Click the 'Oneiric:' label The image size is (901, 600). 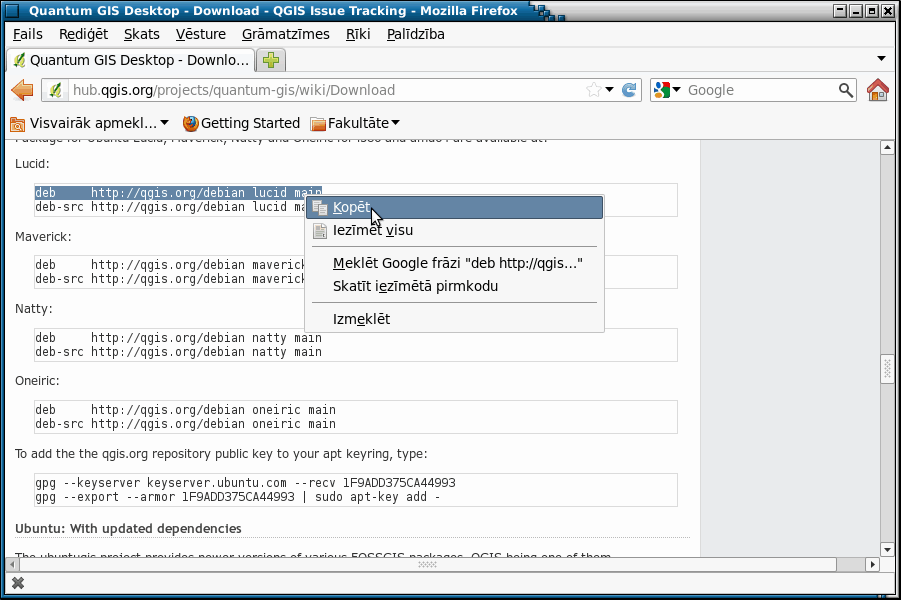37,380
